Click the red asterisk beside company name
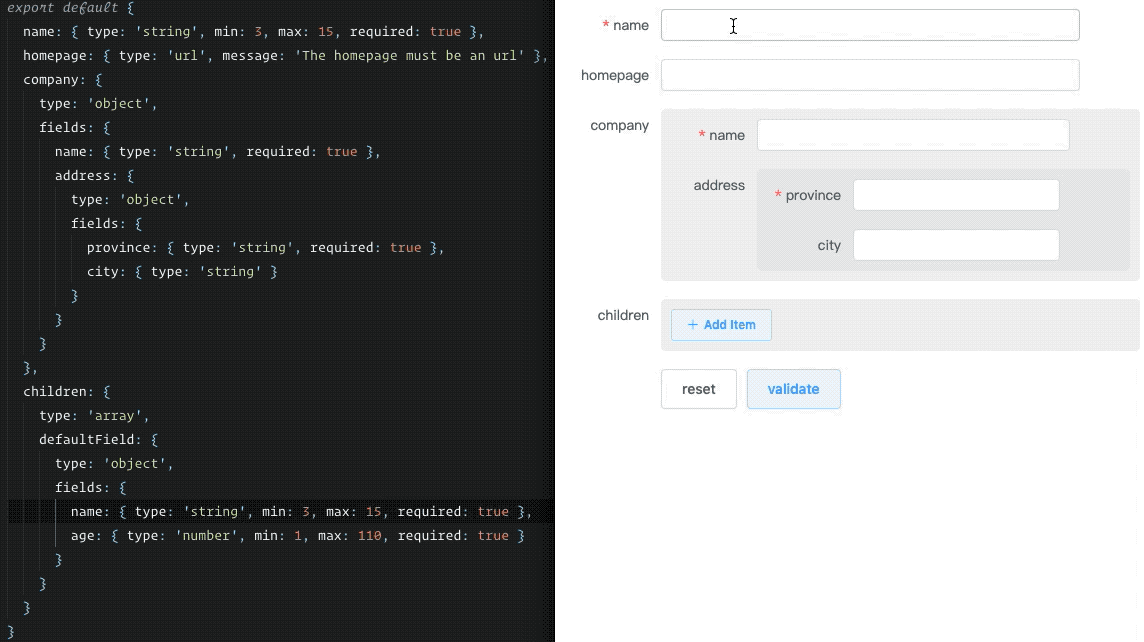The height and width of the screenshot is (642, 1144). pyautogui.click(x=702, y=135)
